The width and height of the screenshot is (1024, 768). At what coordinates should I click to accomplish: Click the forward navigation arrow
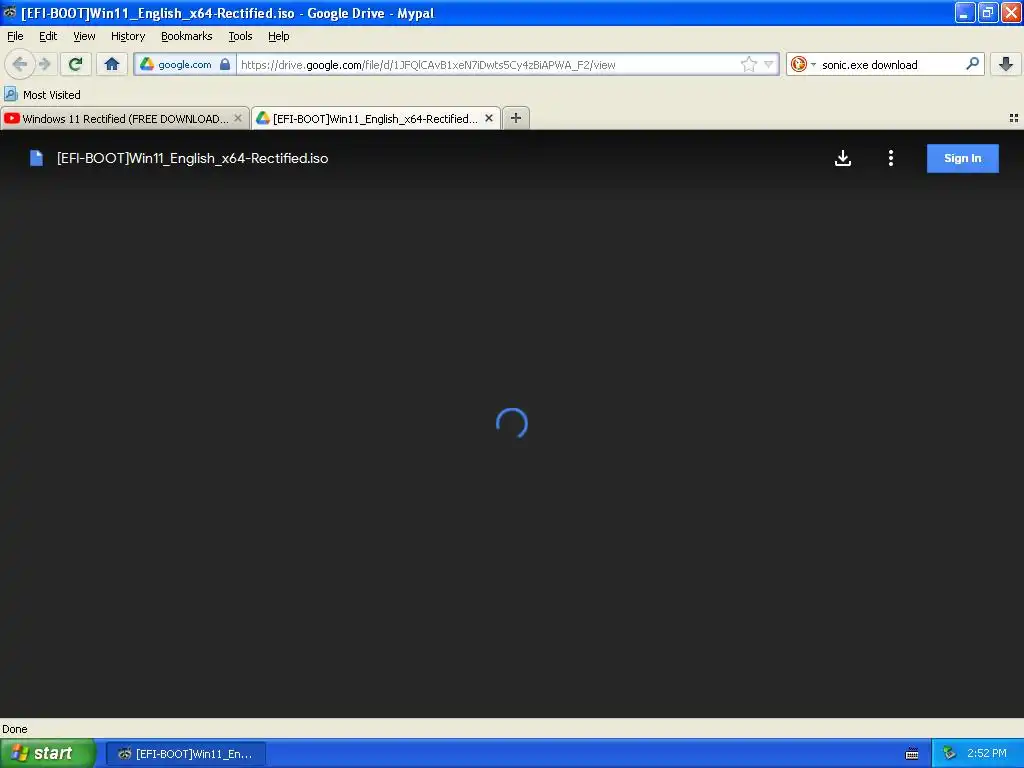click(x=44, y=64)
